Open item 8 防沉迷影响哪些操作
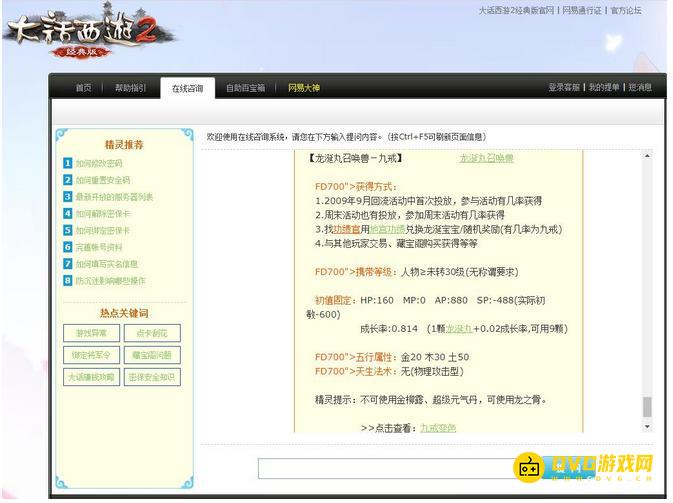Screen dimensions: 673x503 coord(111,281)
